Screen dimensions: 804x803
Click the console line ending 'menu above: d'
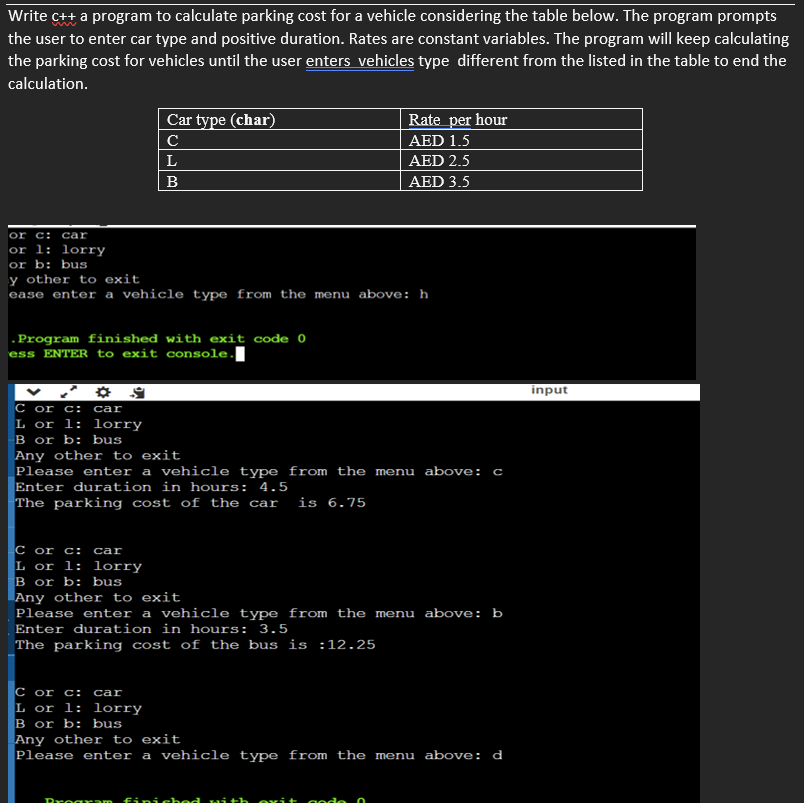point(259,756)
